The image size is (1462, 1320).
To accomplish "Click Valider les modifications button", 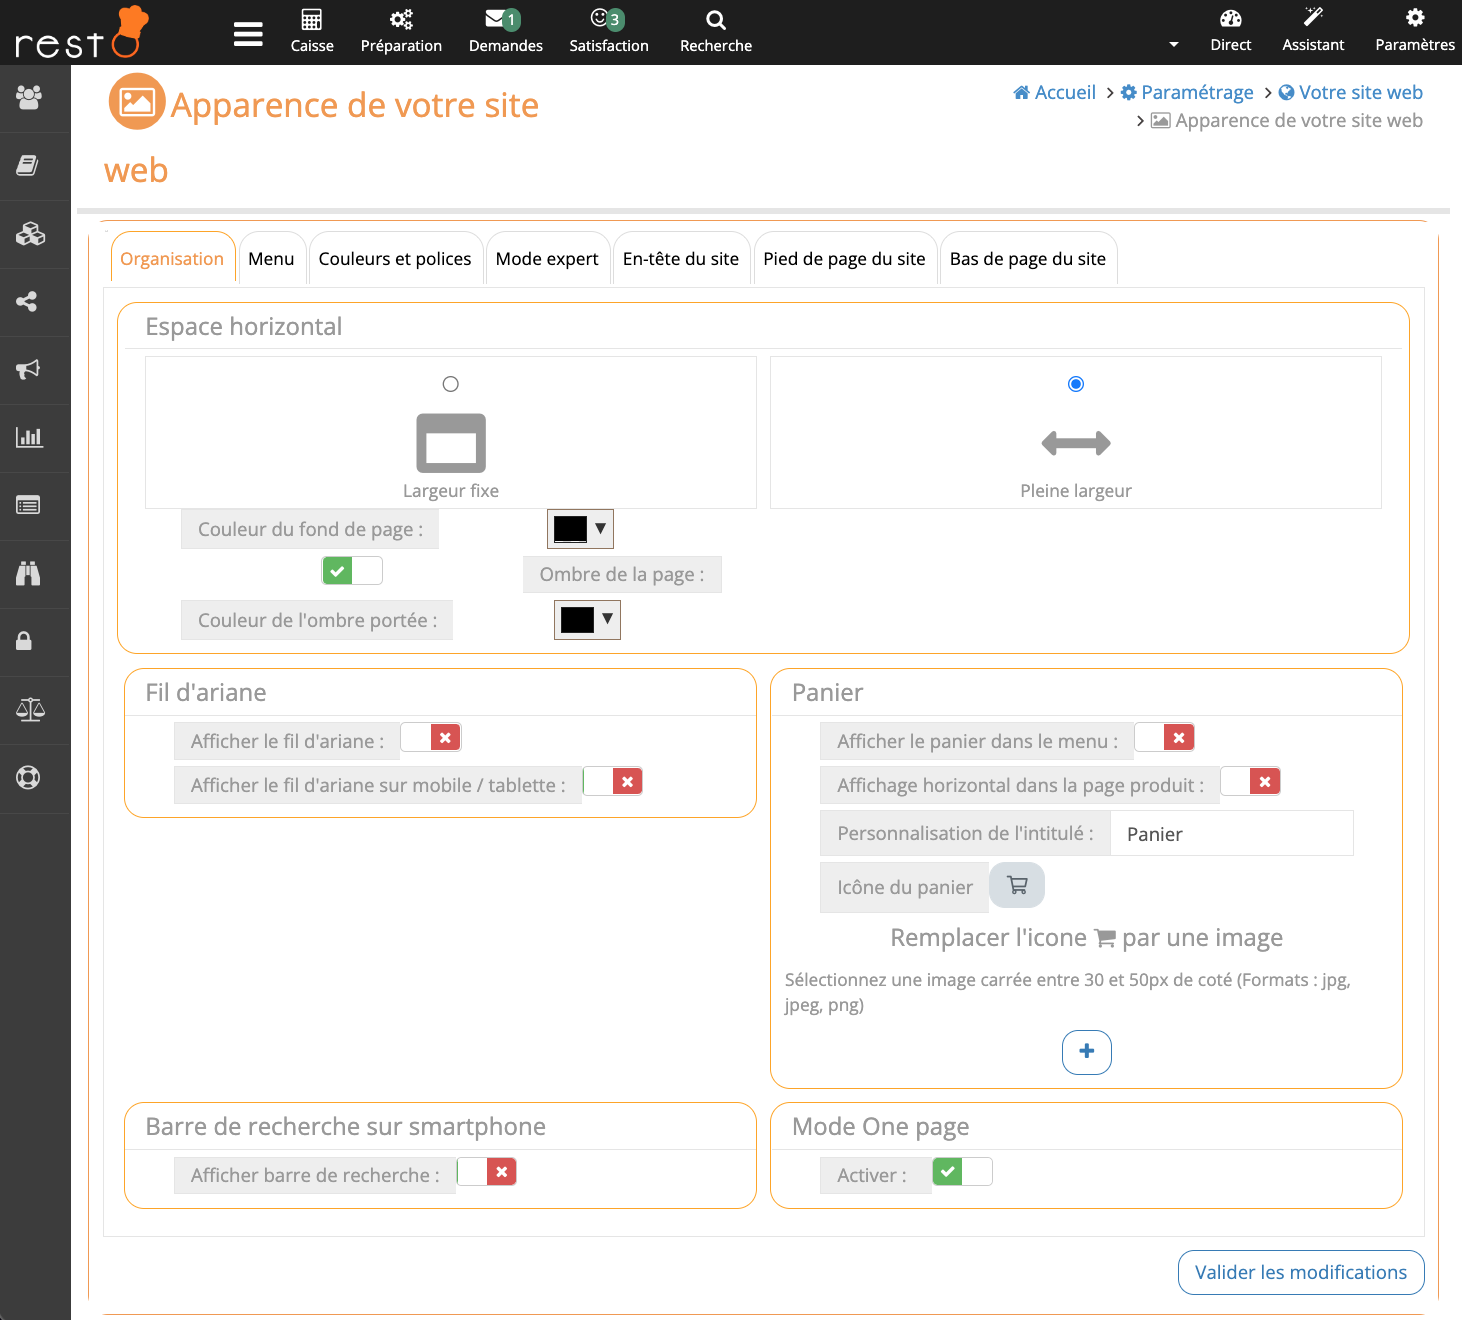I will click(1300, 1272).
